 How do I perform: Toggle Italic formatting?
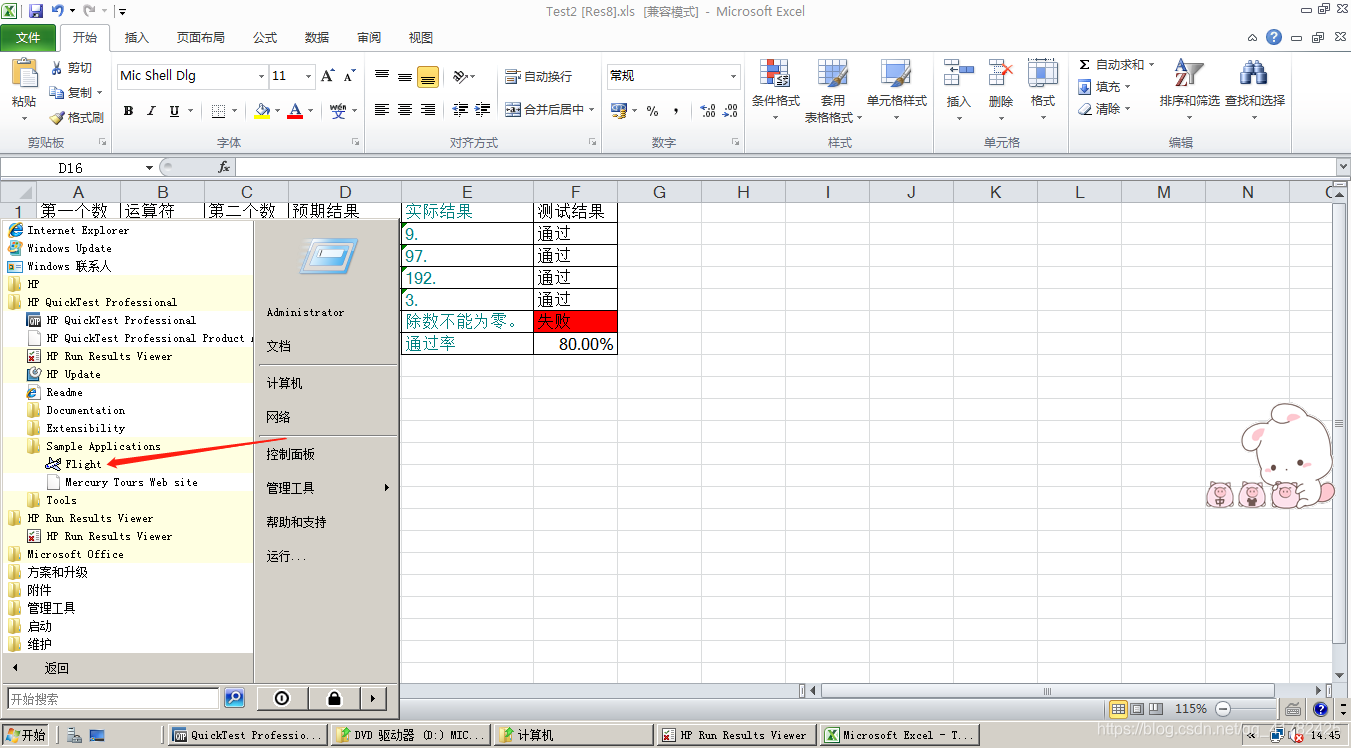151,111
